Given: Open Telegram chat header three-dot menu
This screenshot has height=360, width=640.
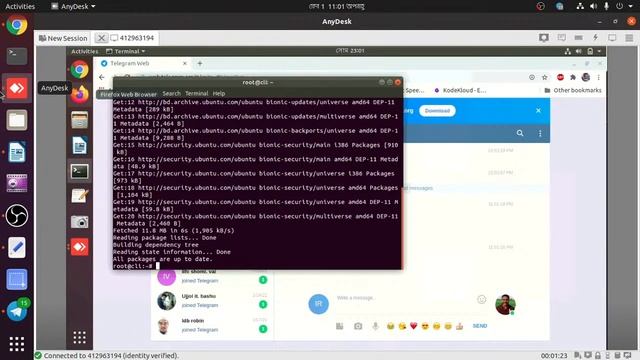Looking at the screenshot, I should pyautogui.click(x=540, y=133).
